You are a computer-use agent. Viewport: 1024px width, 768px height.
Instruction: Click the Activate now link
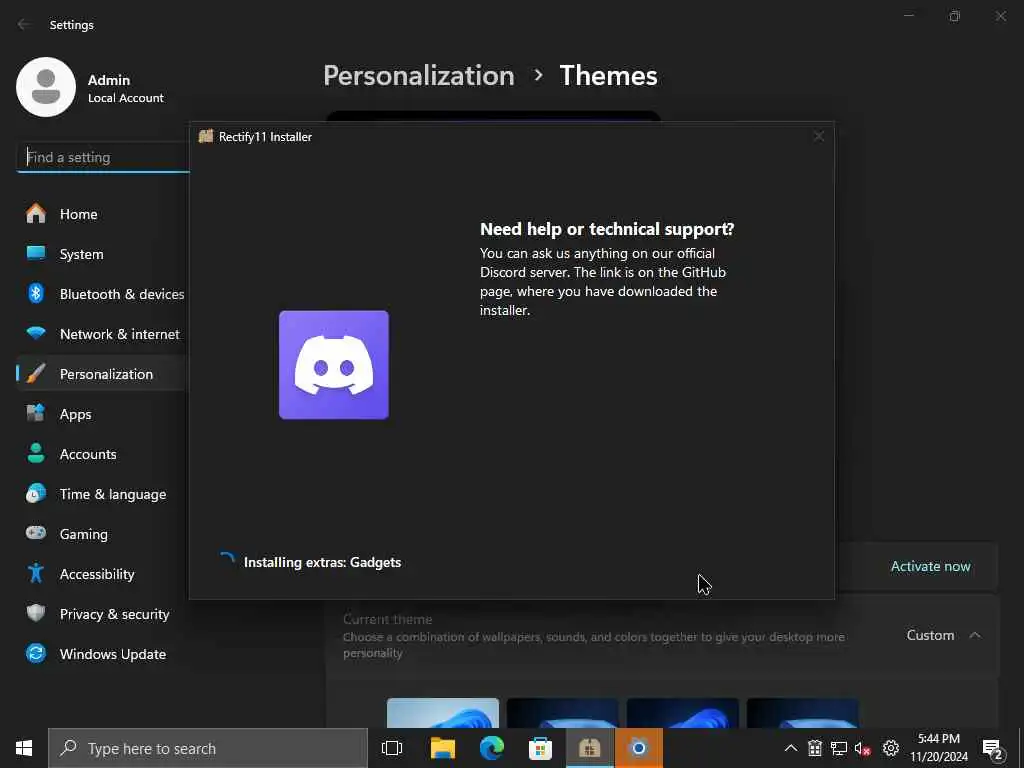click(930, 566)
